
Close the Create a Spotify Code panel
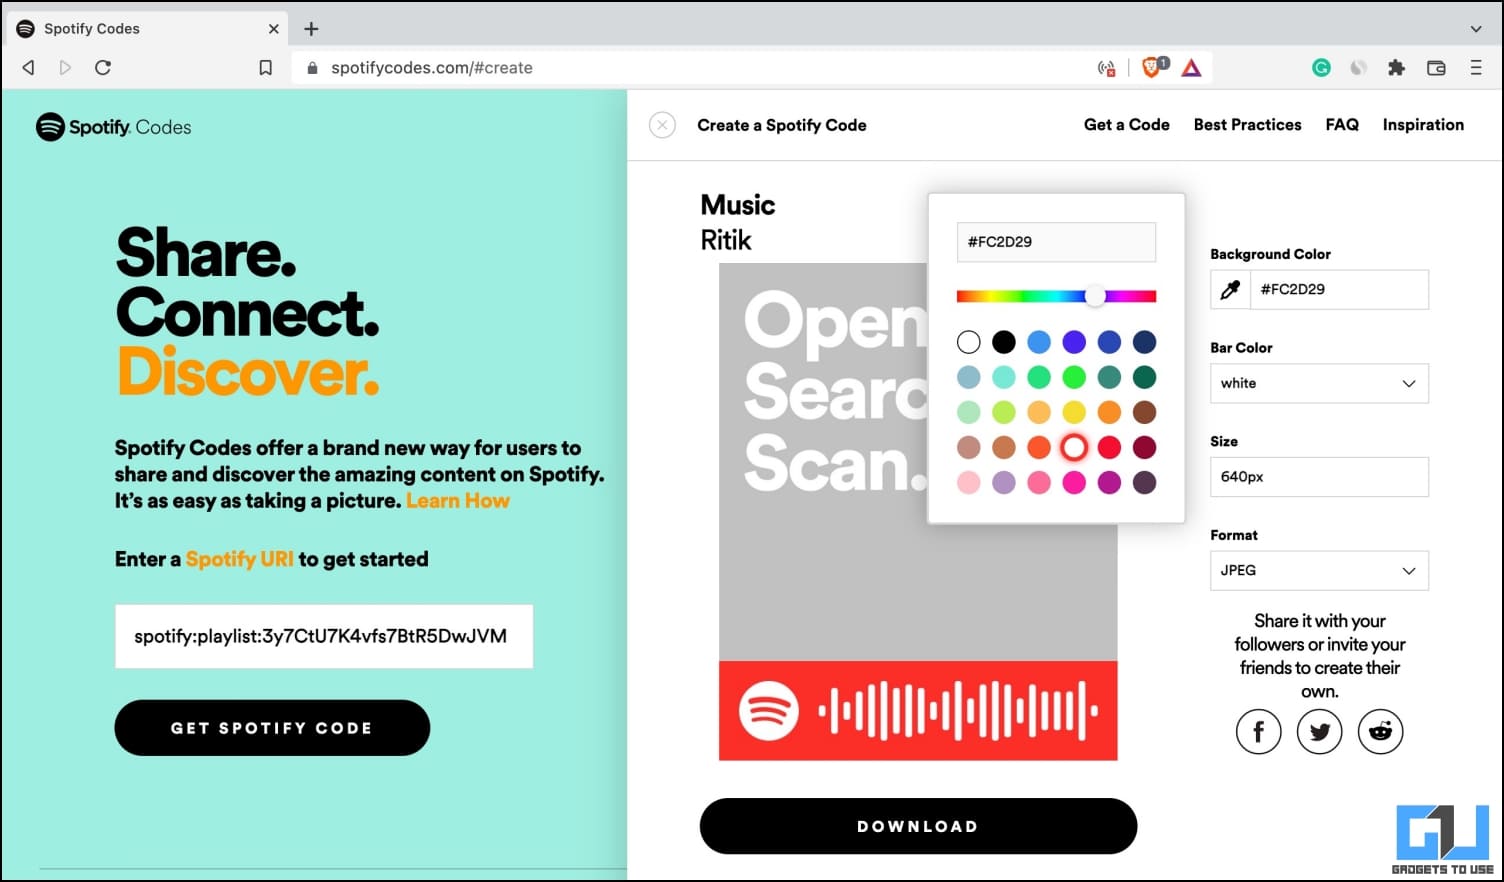[x=662, y=125]
